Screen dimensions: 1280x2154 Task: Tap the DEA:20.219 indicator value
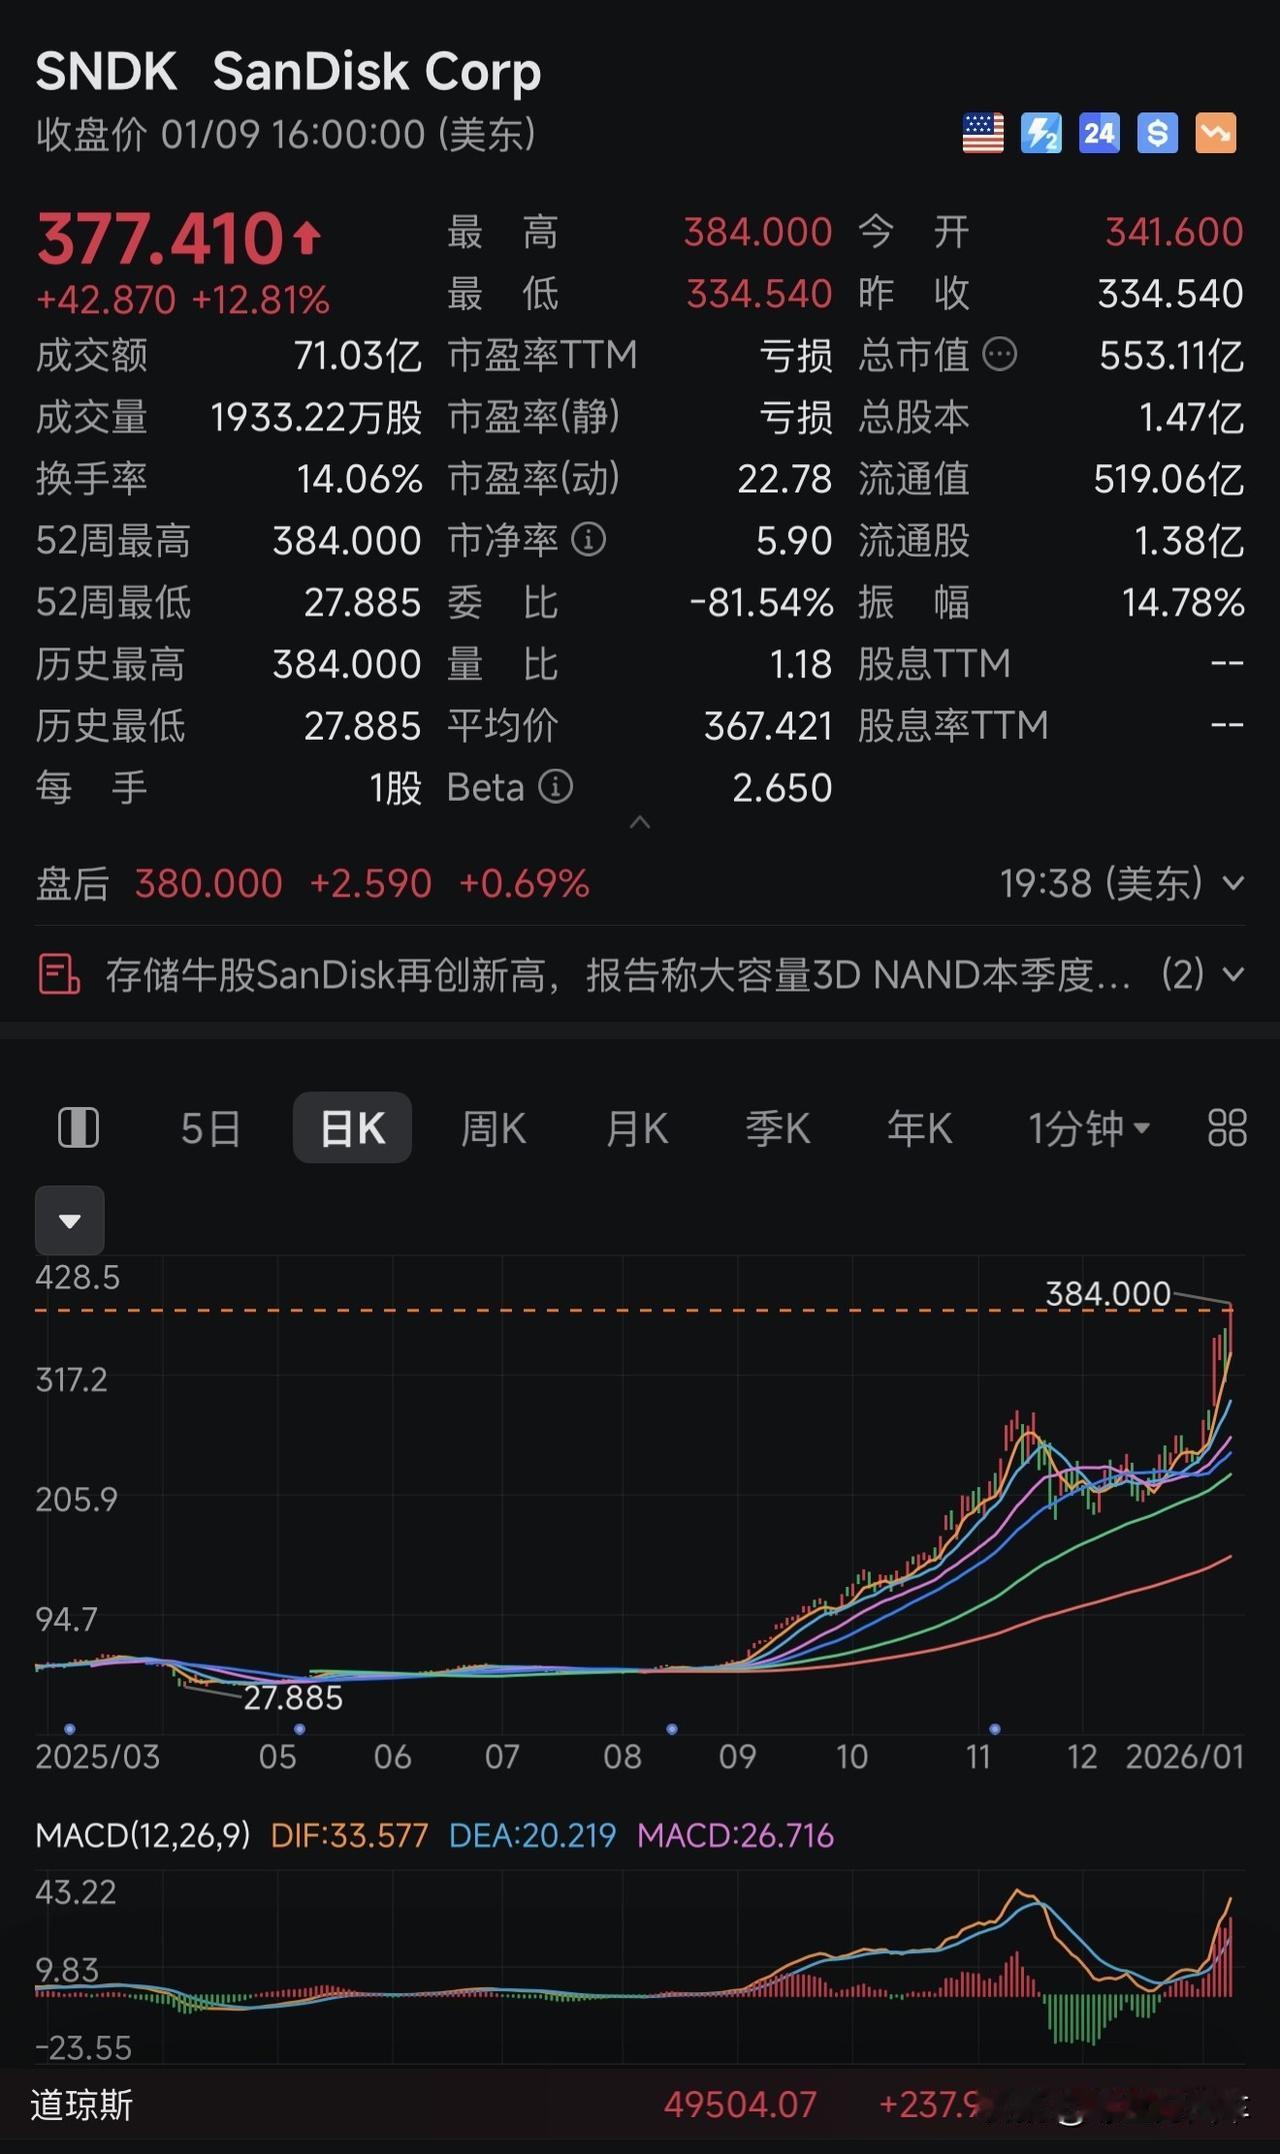532,1835
